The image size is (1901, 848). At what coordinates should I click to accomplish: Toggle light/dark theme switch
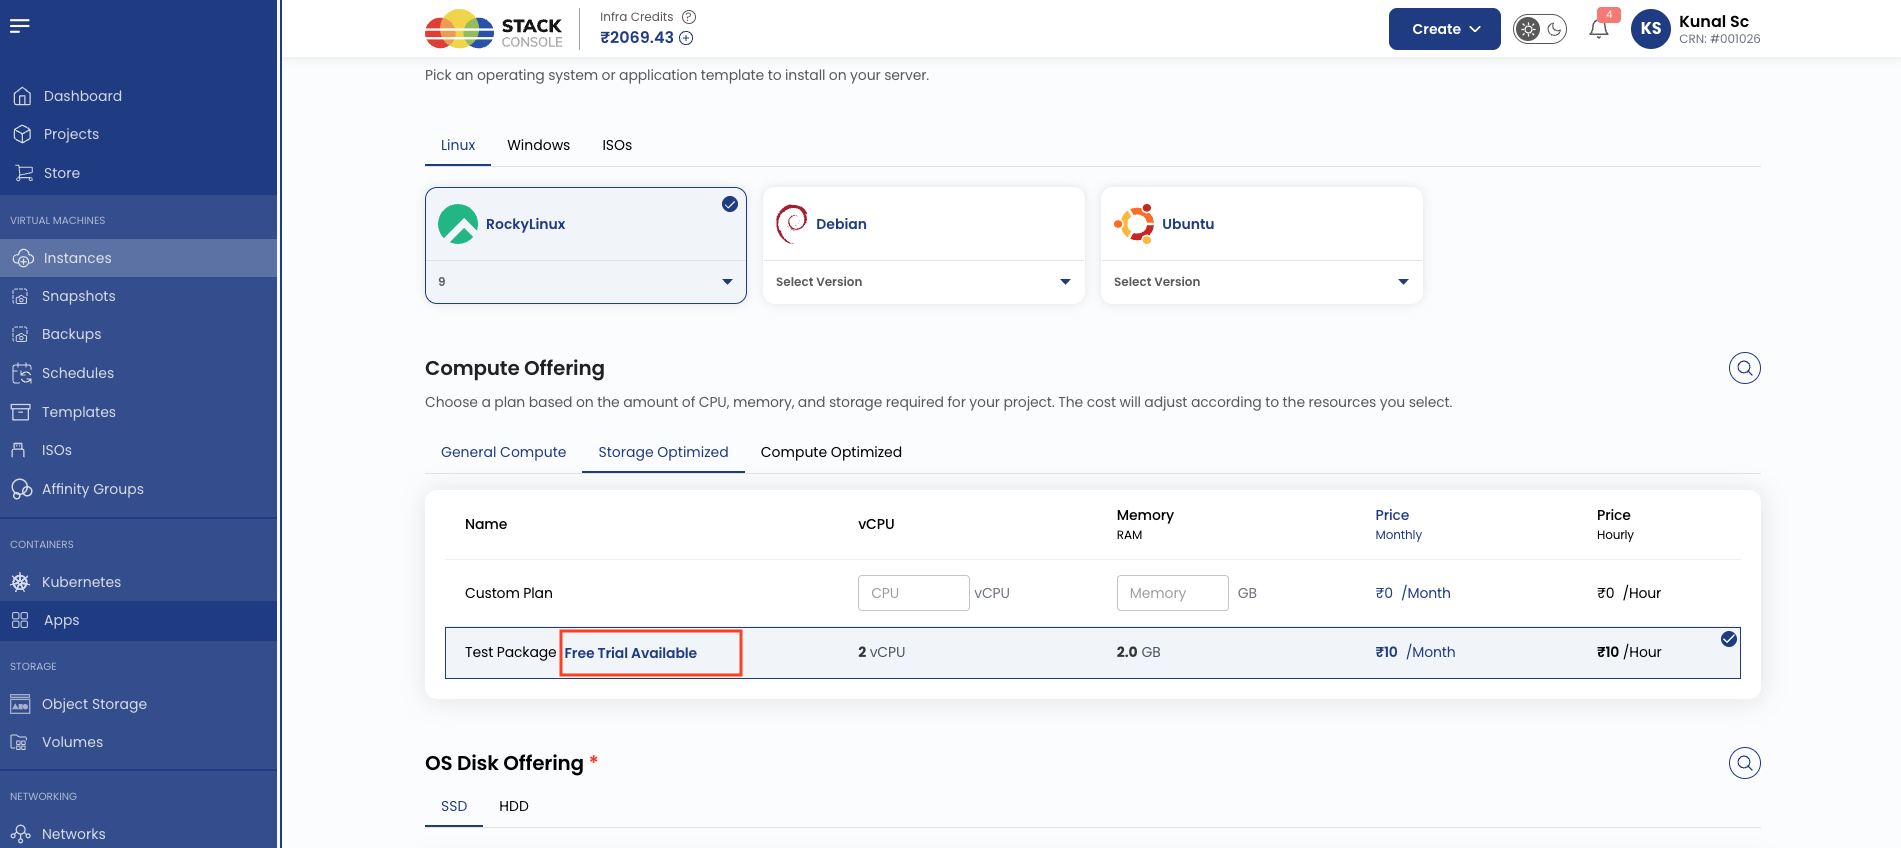[x=1540, y=29]
